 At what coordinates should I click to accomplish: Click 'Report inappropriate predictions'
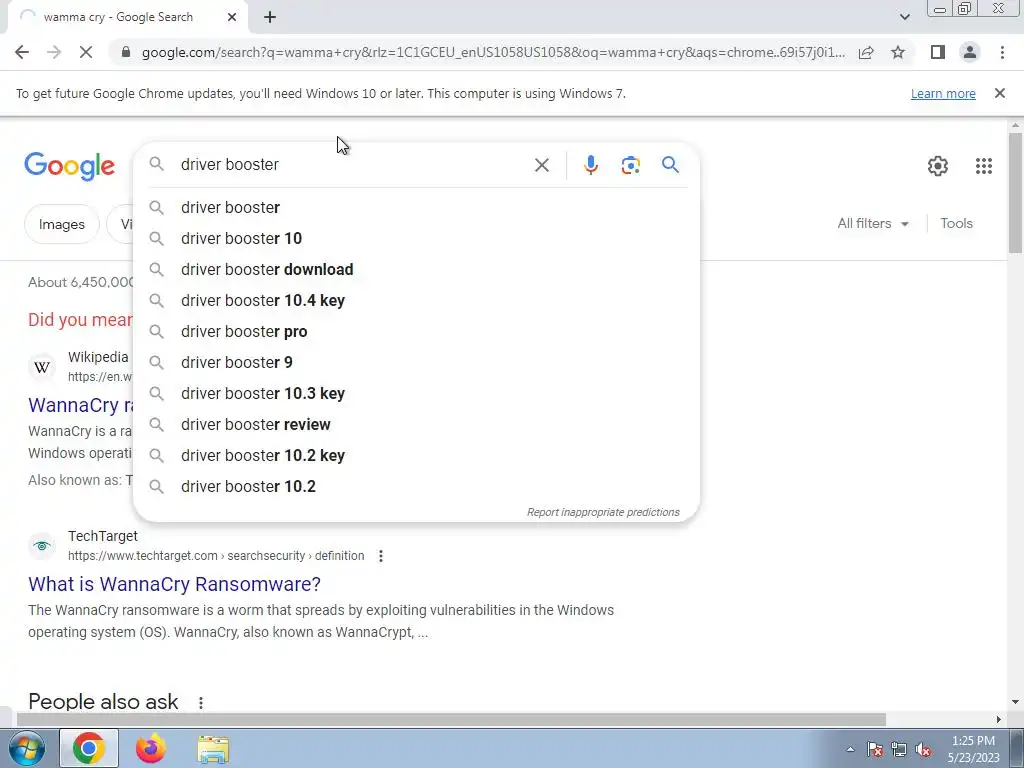pos(603,512)
